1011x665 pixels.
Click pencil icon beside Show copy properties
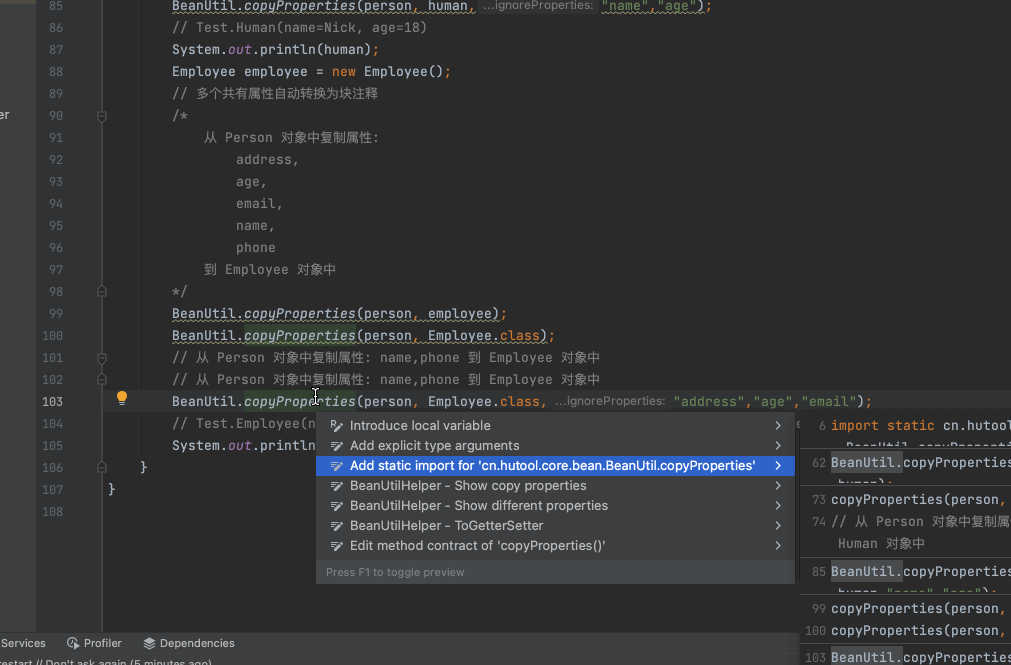(337, 486)
